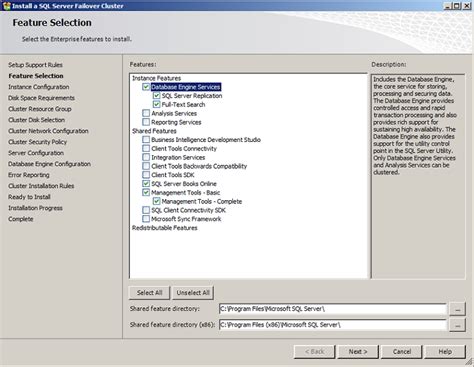The width and height of the screenshot is (474, 367).
Task: Click Setup Support Rules step
Action: [x=35, y=65]
